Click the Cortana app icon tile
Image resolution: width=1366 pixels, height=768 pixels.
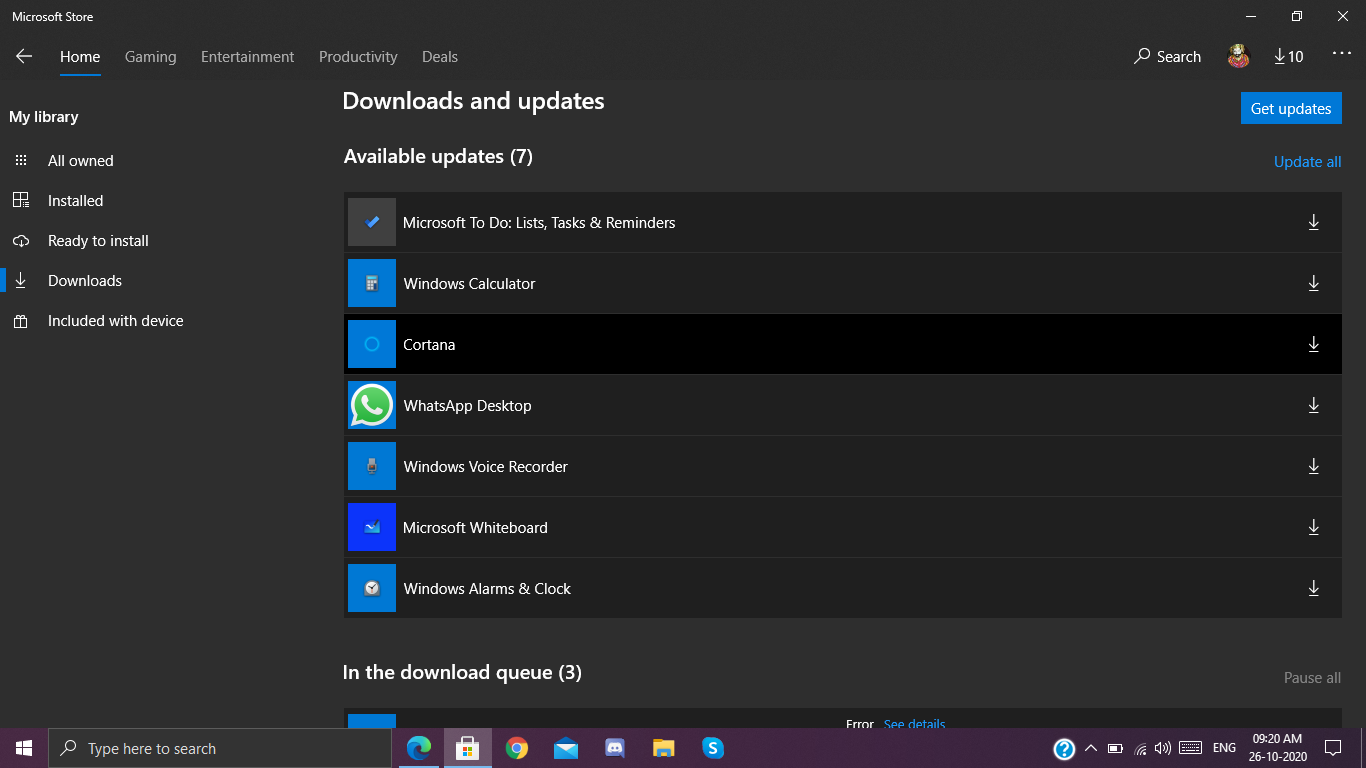372,344
